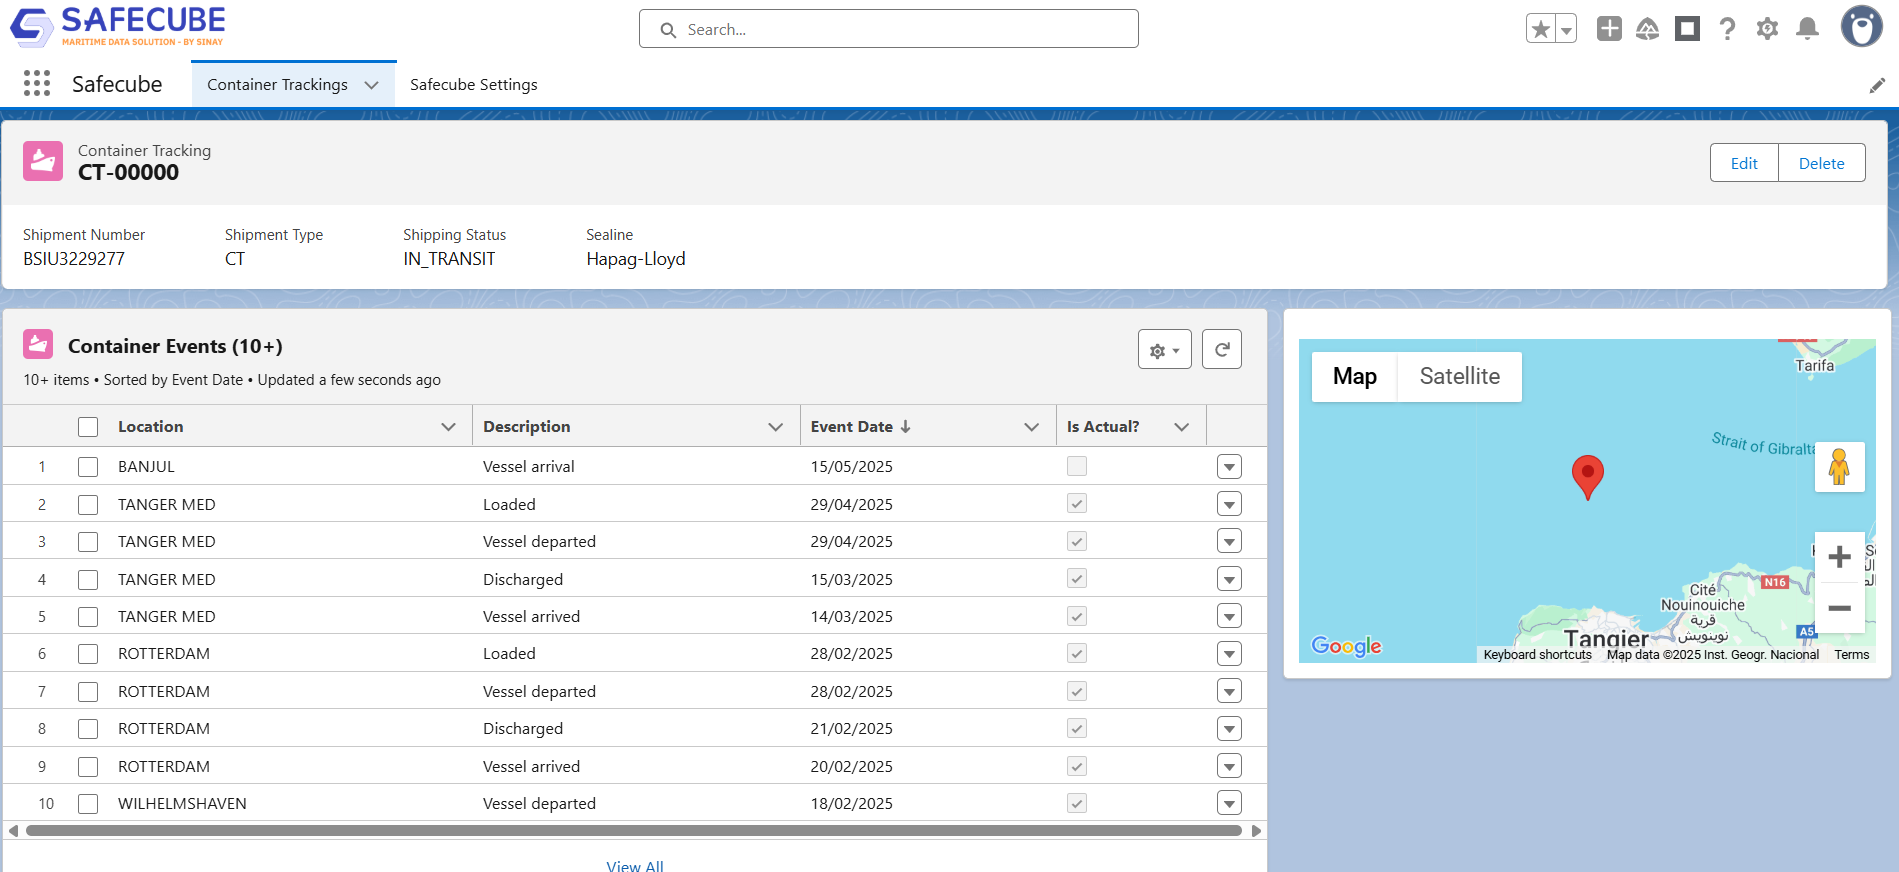Image resolution: width=1899 pixels, height=872 pixels.
Task: Click the edit page pencil icon
Action: tap(1877, 85)
